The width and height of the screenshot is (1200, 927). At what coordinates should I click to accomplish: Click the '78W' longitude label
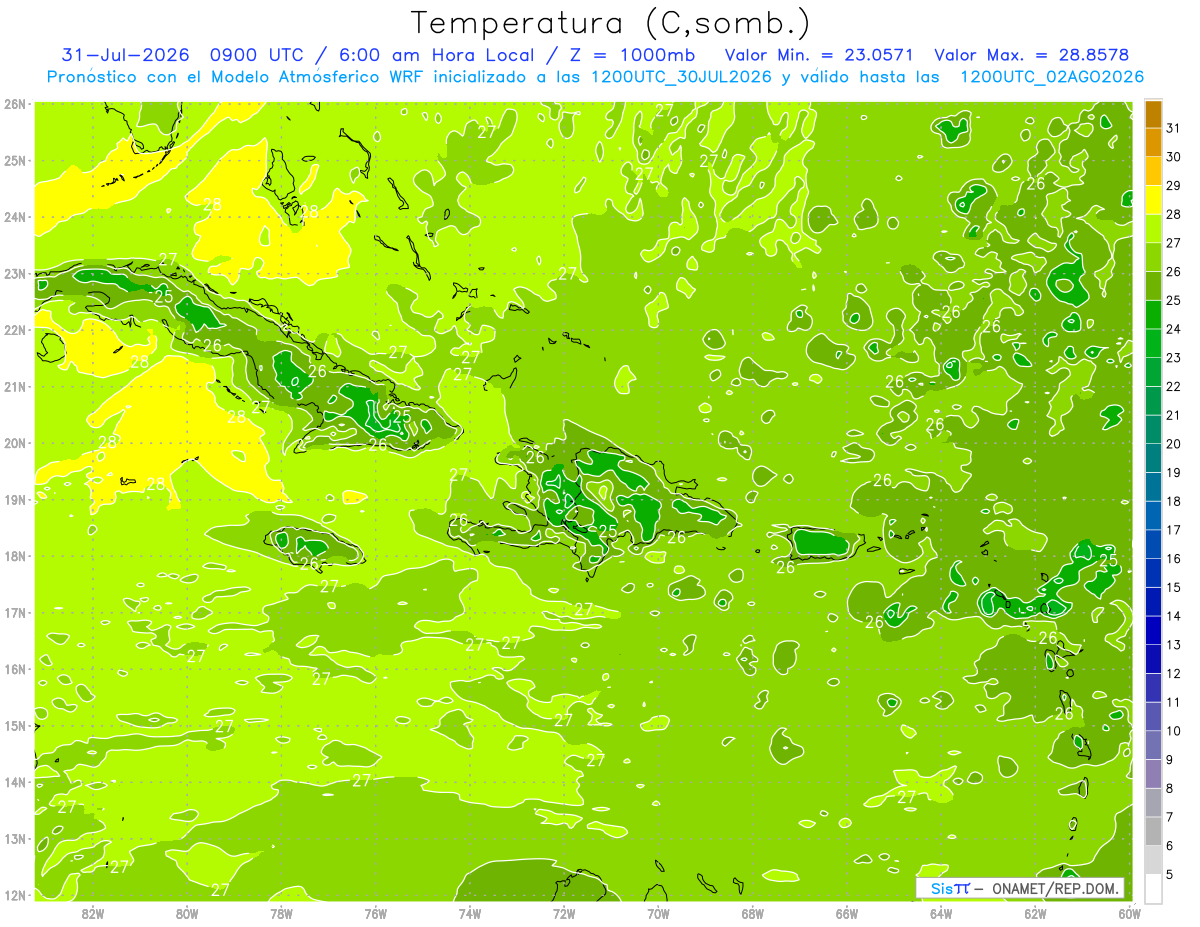point(281,913)
